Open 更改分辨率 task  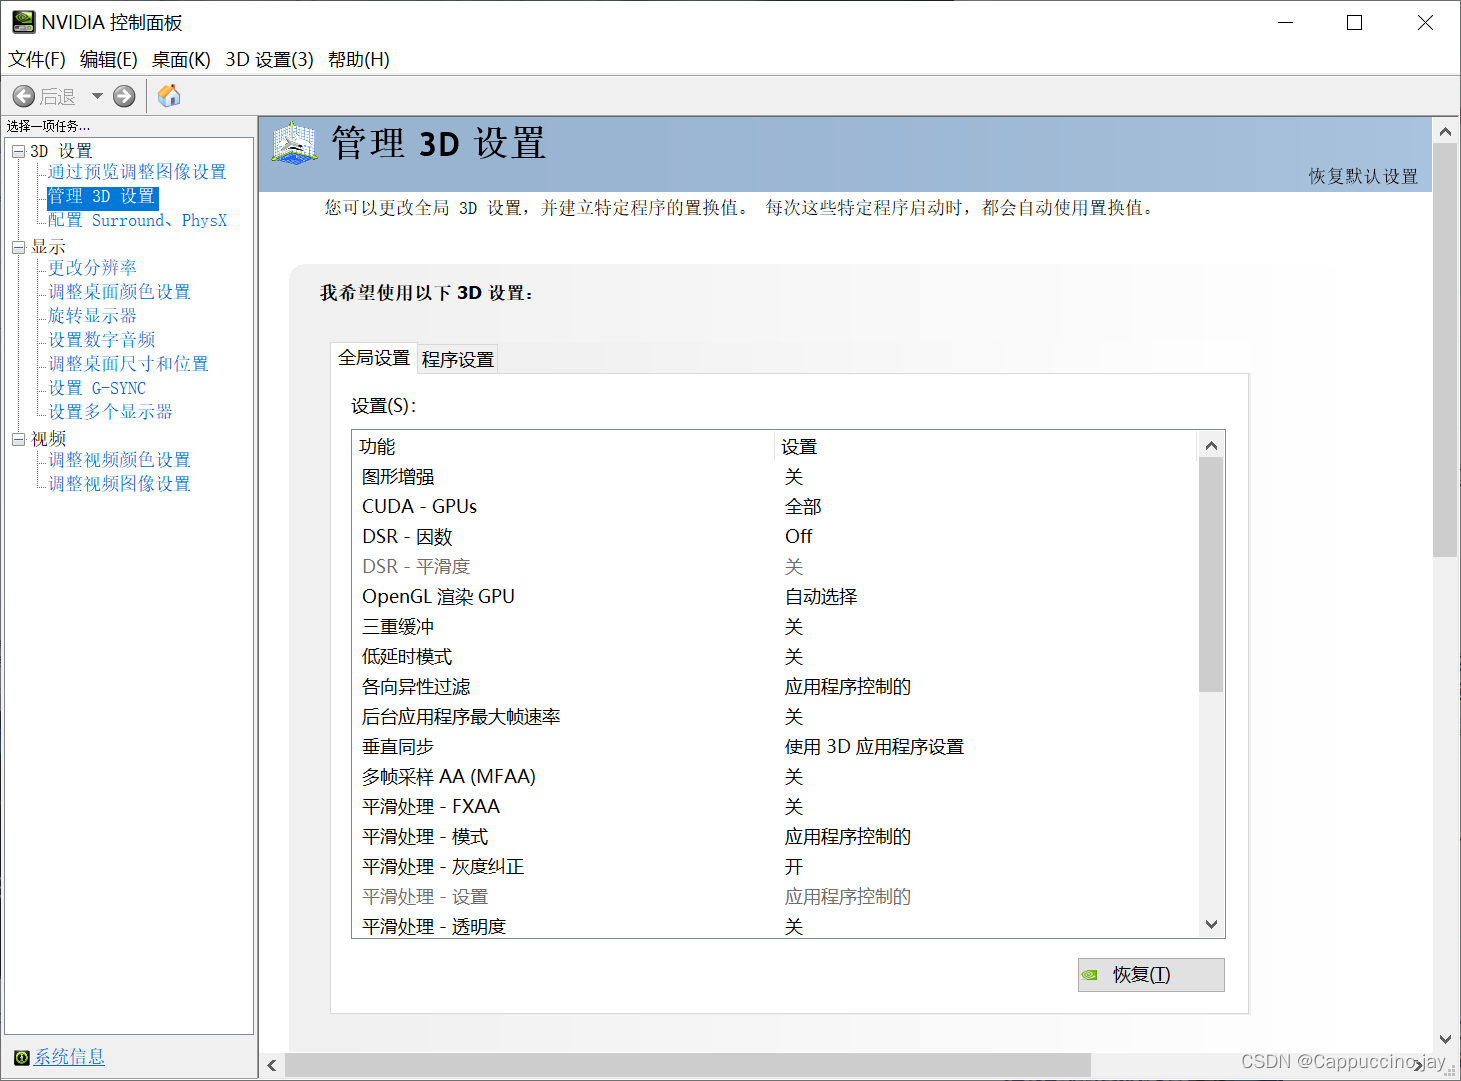tap(93, 268)
